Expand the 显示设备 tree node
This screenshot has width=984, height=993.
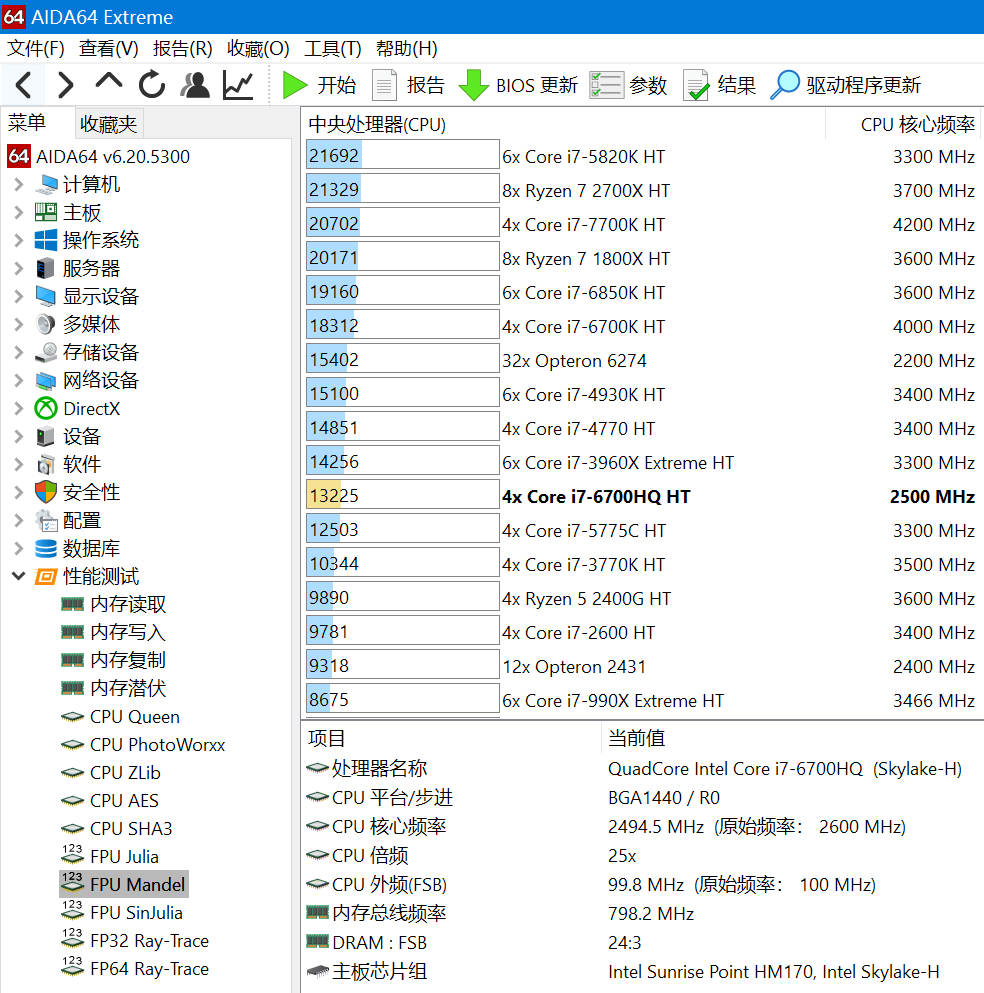click(x=18, y=296)
